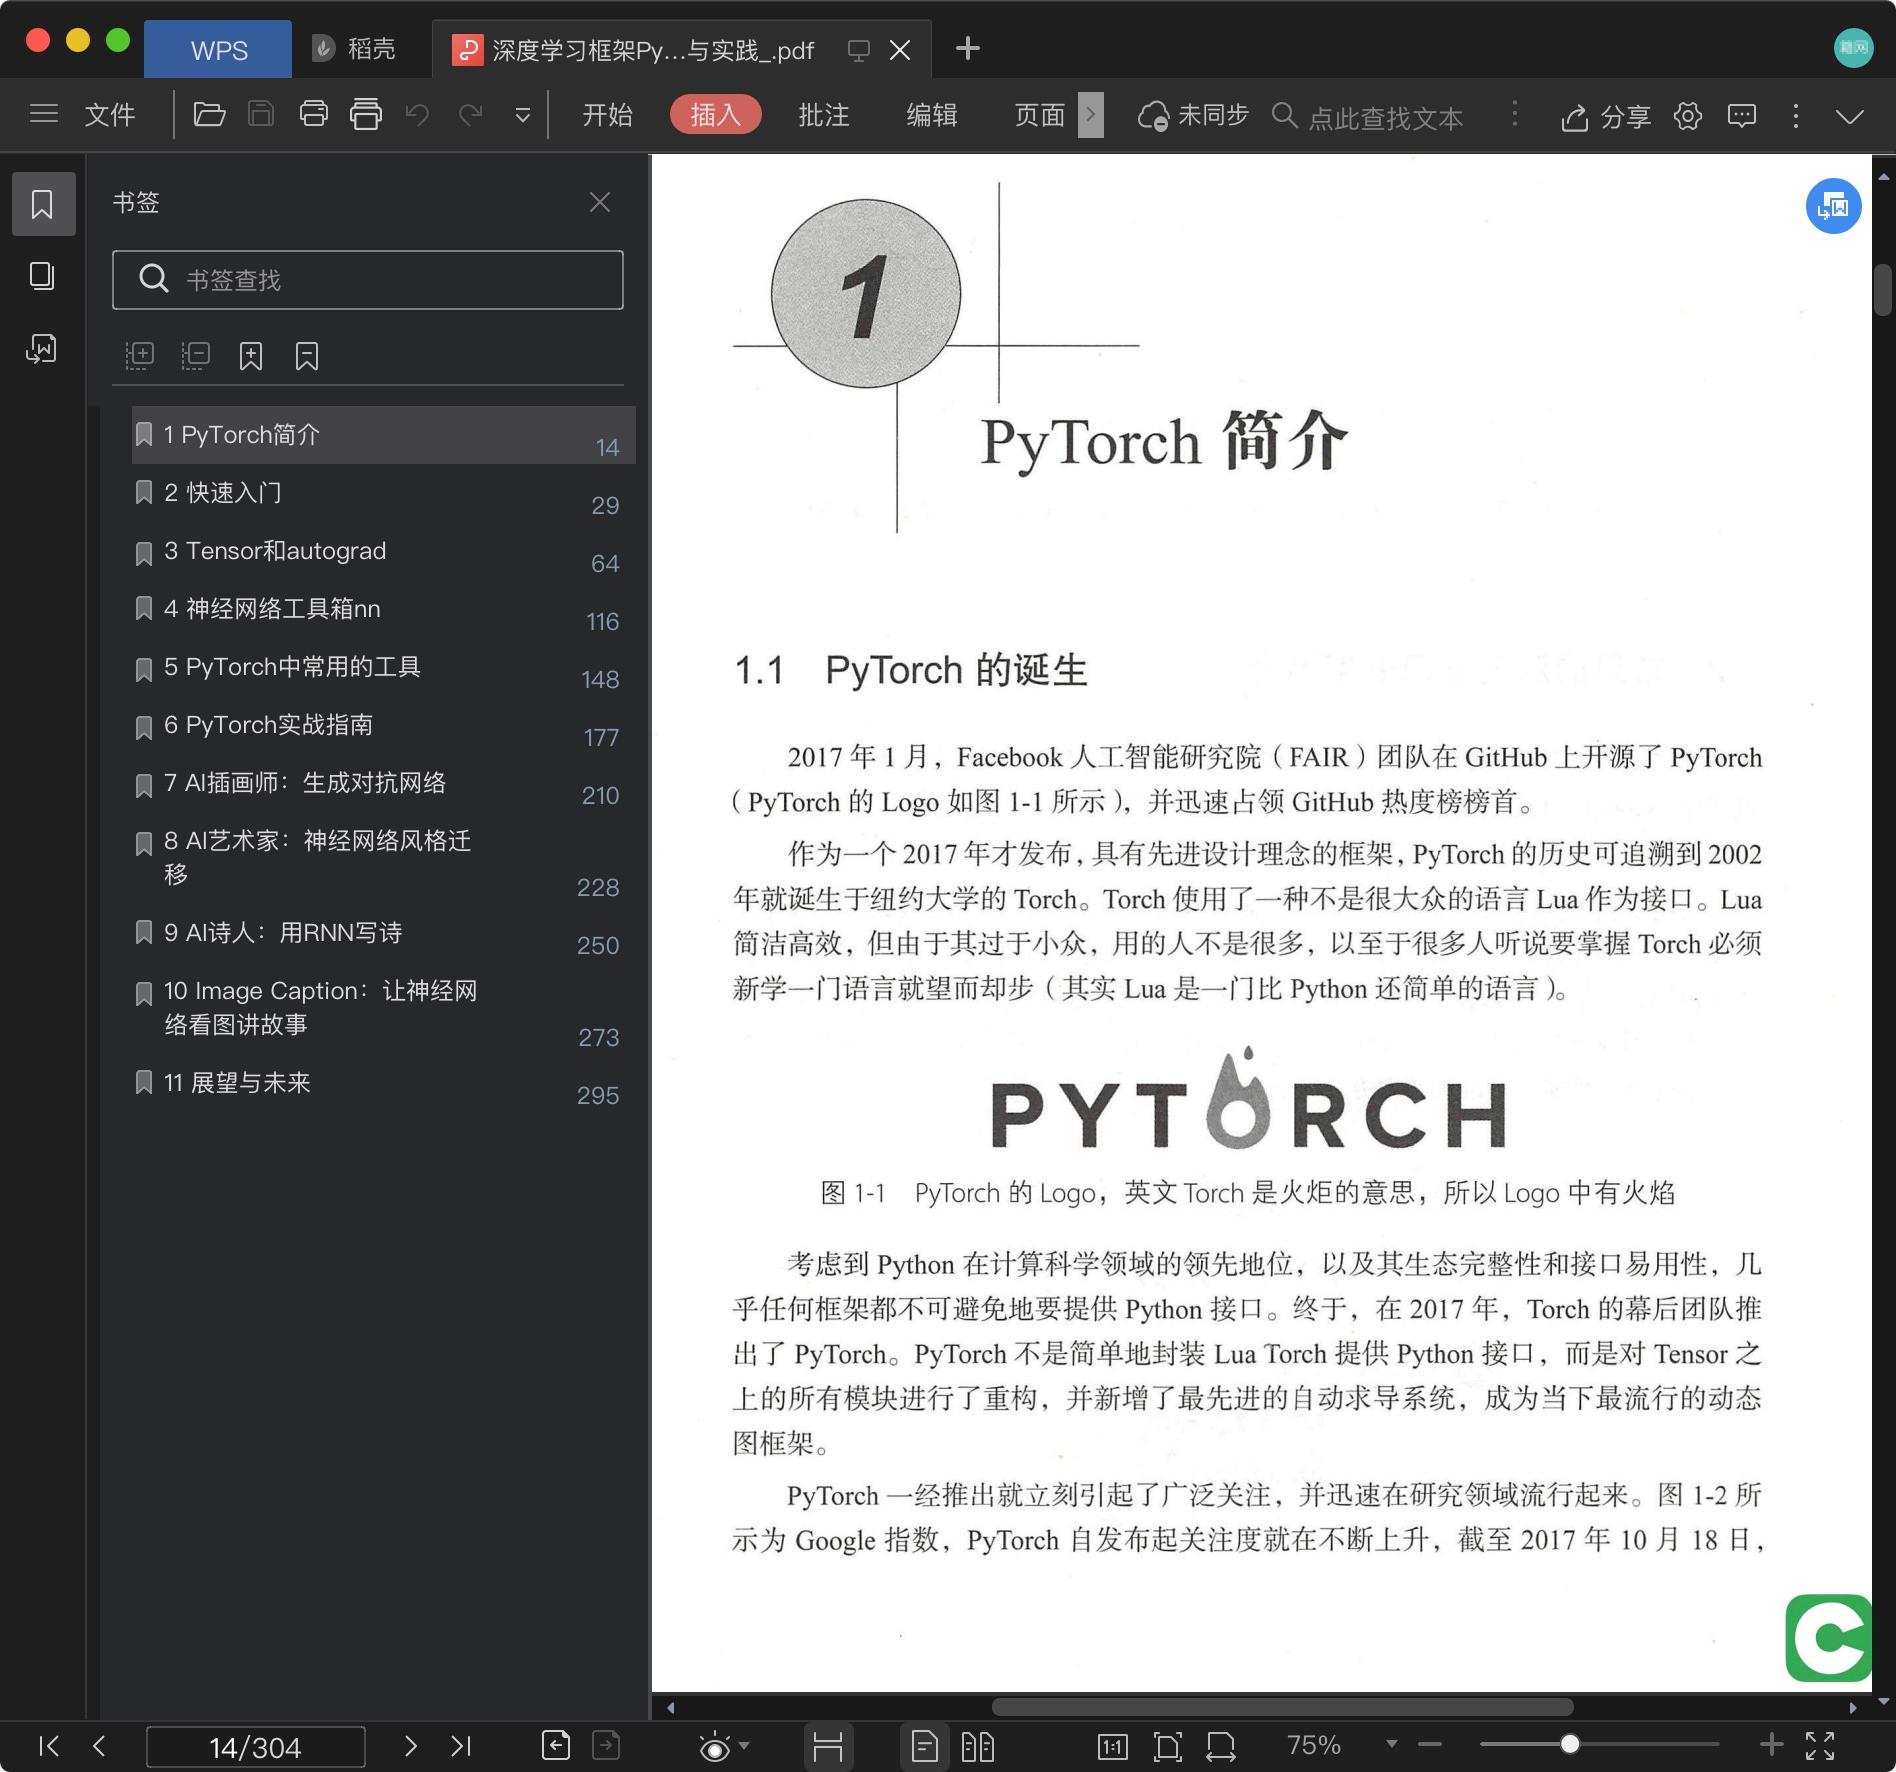Show more ribbon tabs arrow
The width and height of the screenshot is (1896, 1772).
(x=1091, y=115)
